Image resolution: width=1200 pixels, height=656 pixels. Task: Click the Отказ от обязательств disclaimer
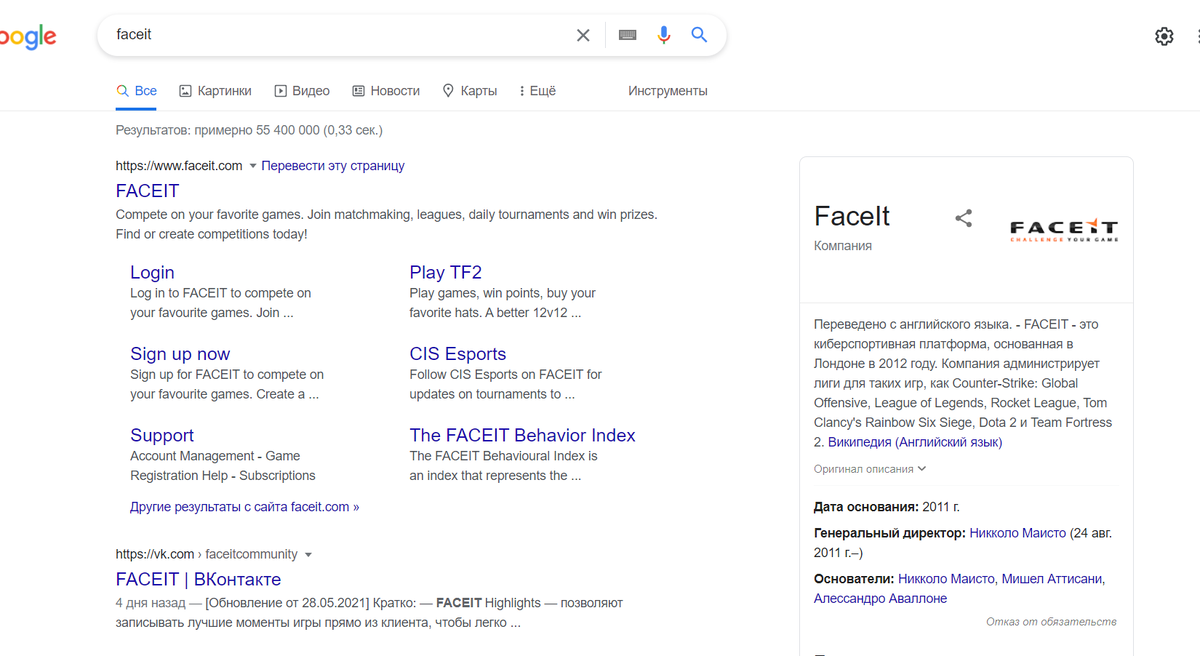1051,622
